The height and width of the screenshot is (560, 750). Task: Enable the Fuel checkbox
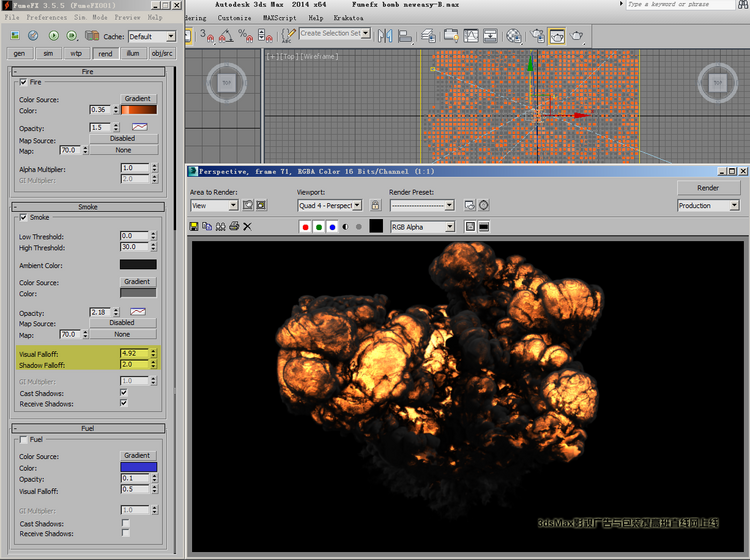tap(24, 439)
